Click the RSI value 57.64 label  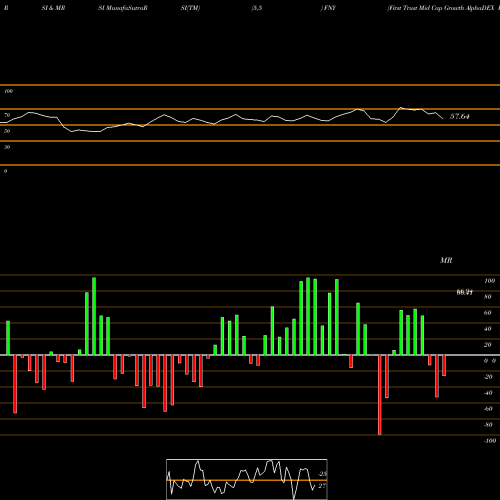460,116
